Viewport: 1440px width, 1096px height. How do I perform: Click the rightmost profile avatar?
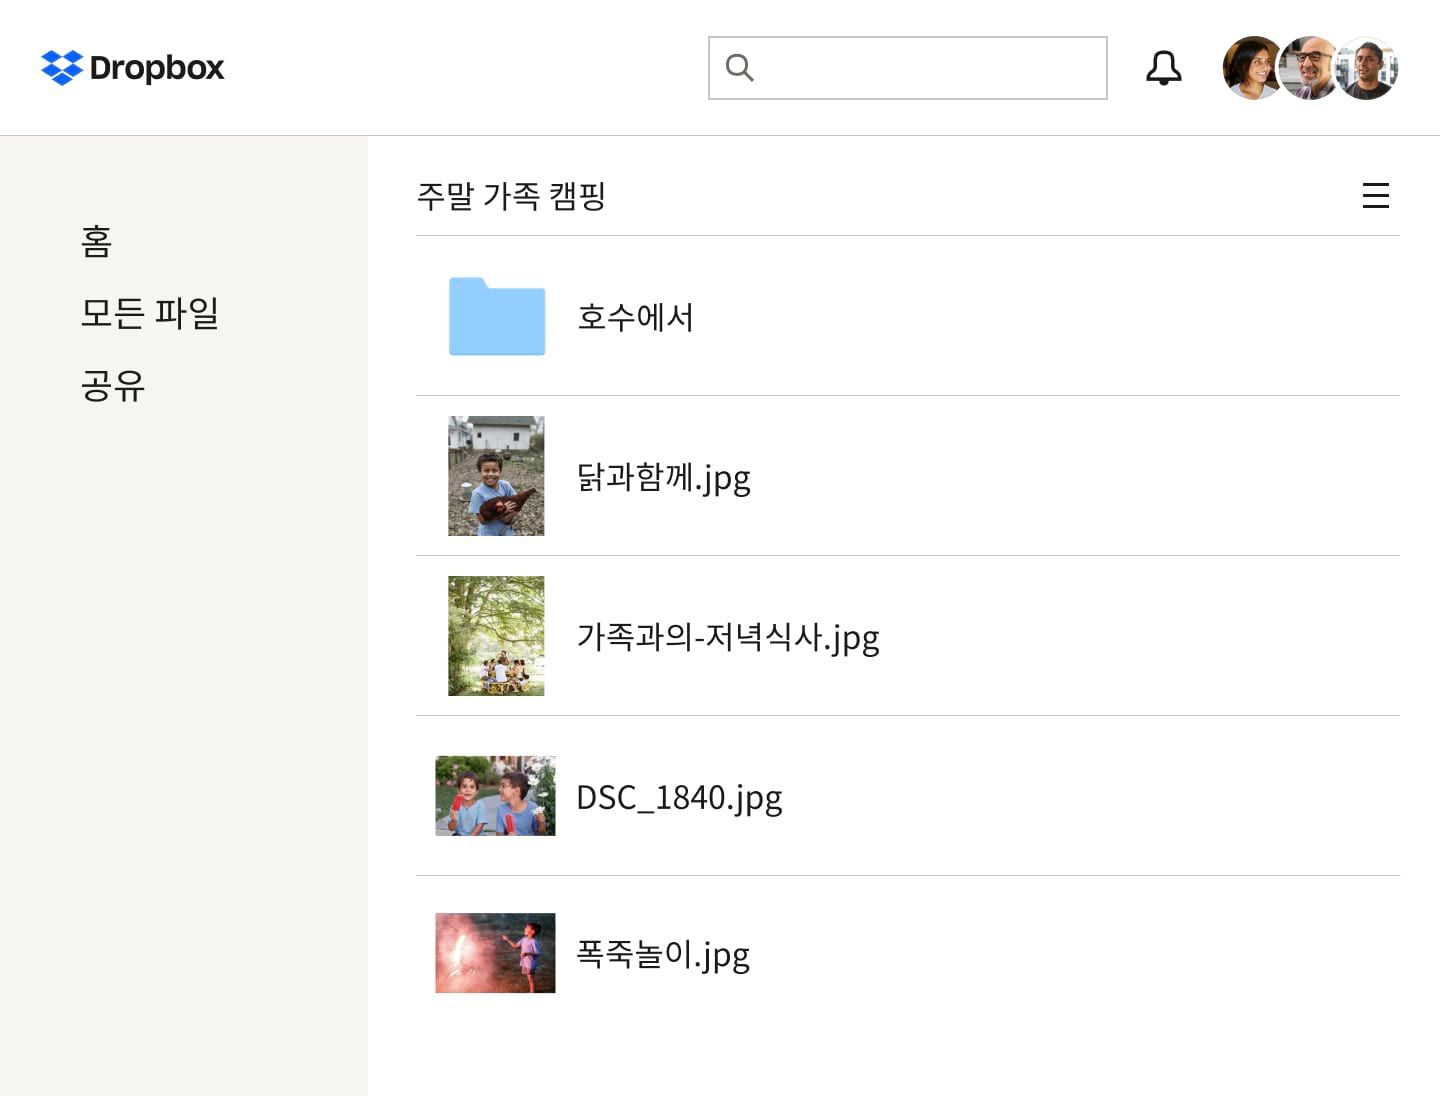pyautogui.click(x=1367, y=68)
